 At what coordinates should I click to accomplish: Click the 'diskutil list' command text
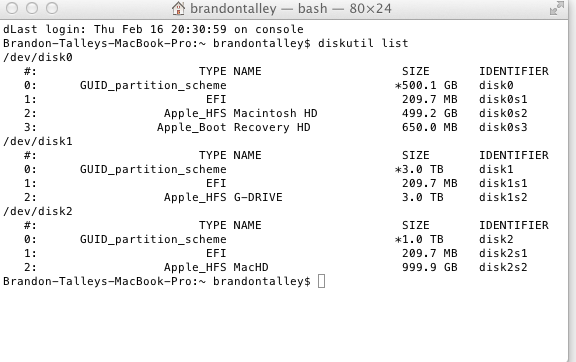click(363, 43)
